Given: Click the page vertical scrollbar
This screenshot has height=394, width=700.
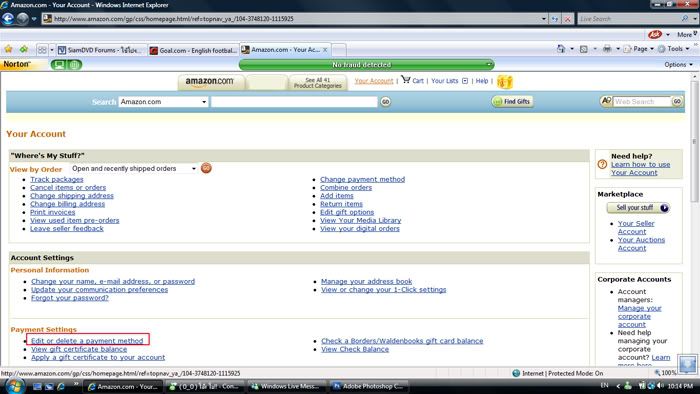Looking at the screenshot, I should point(694,219).
